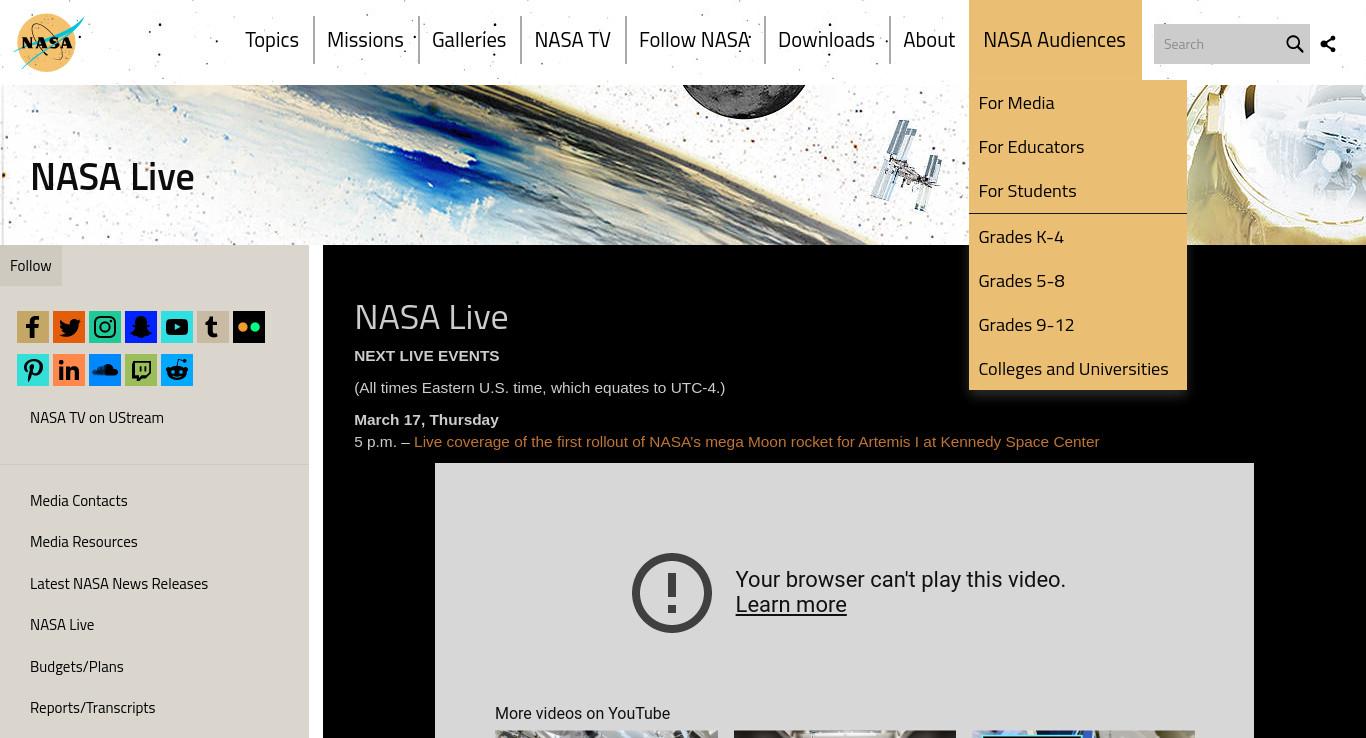Click last thumbnail under More videos

pos(1083,734)
